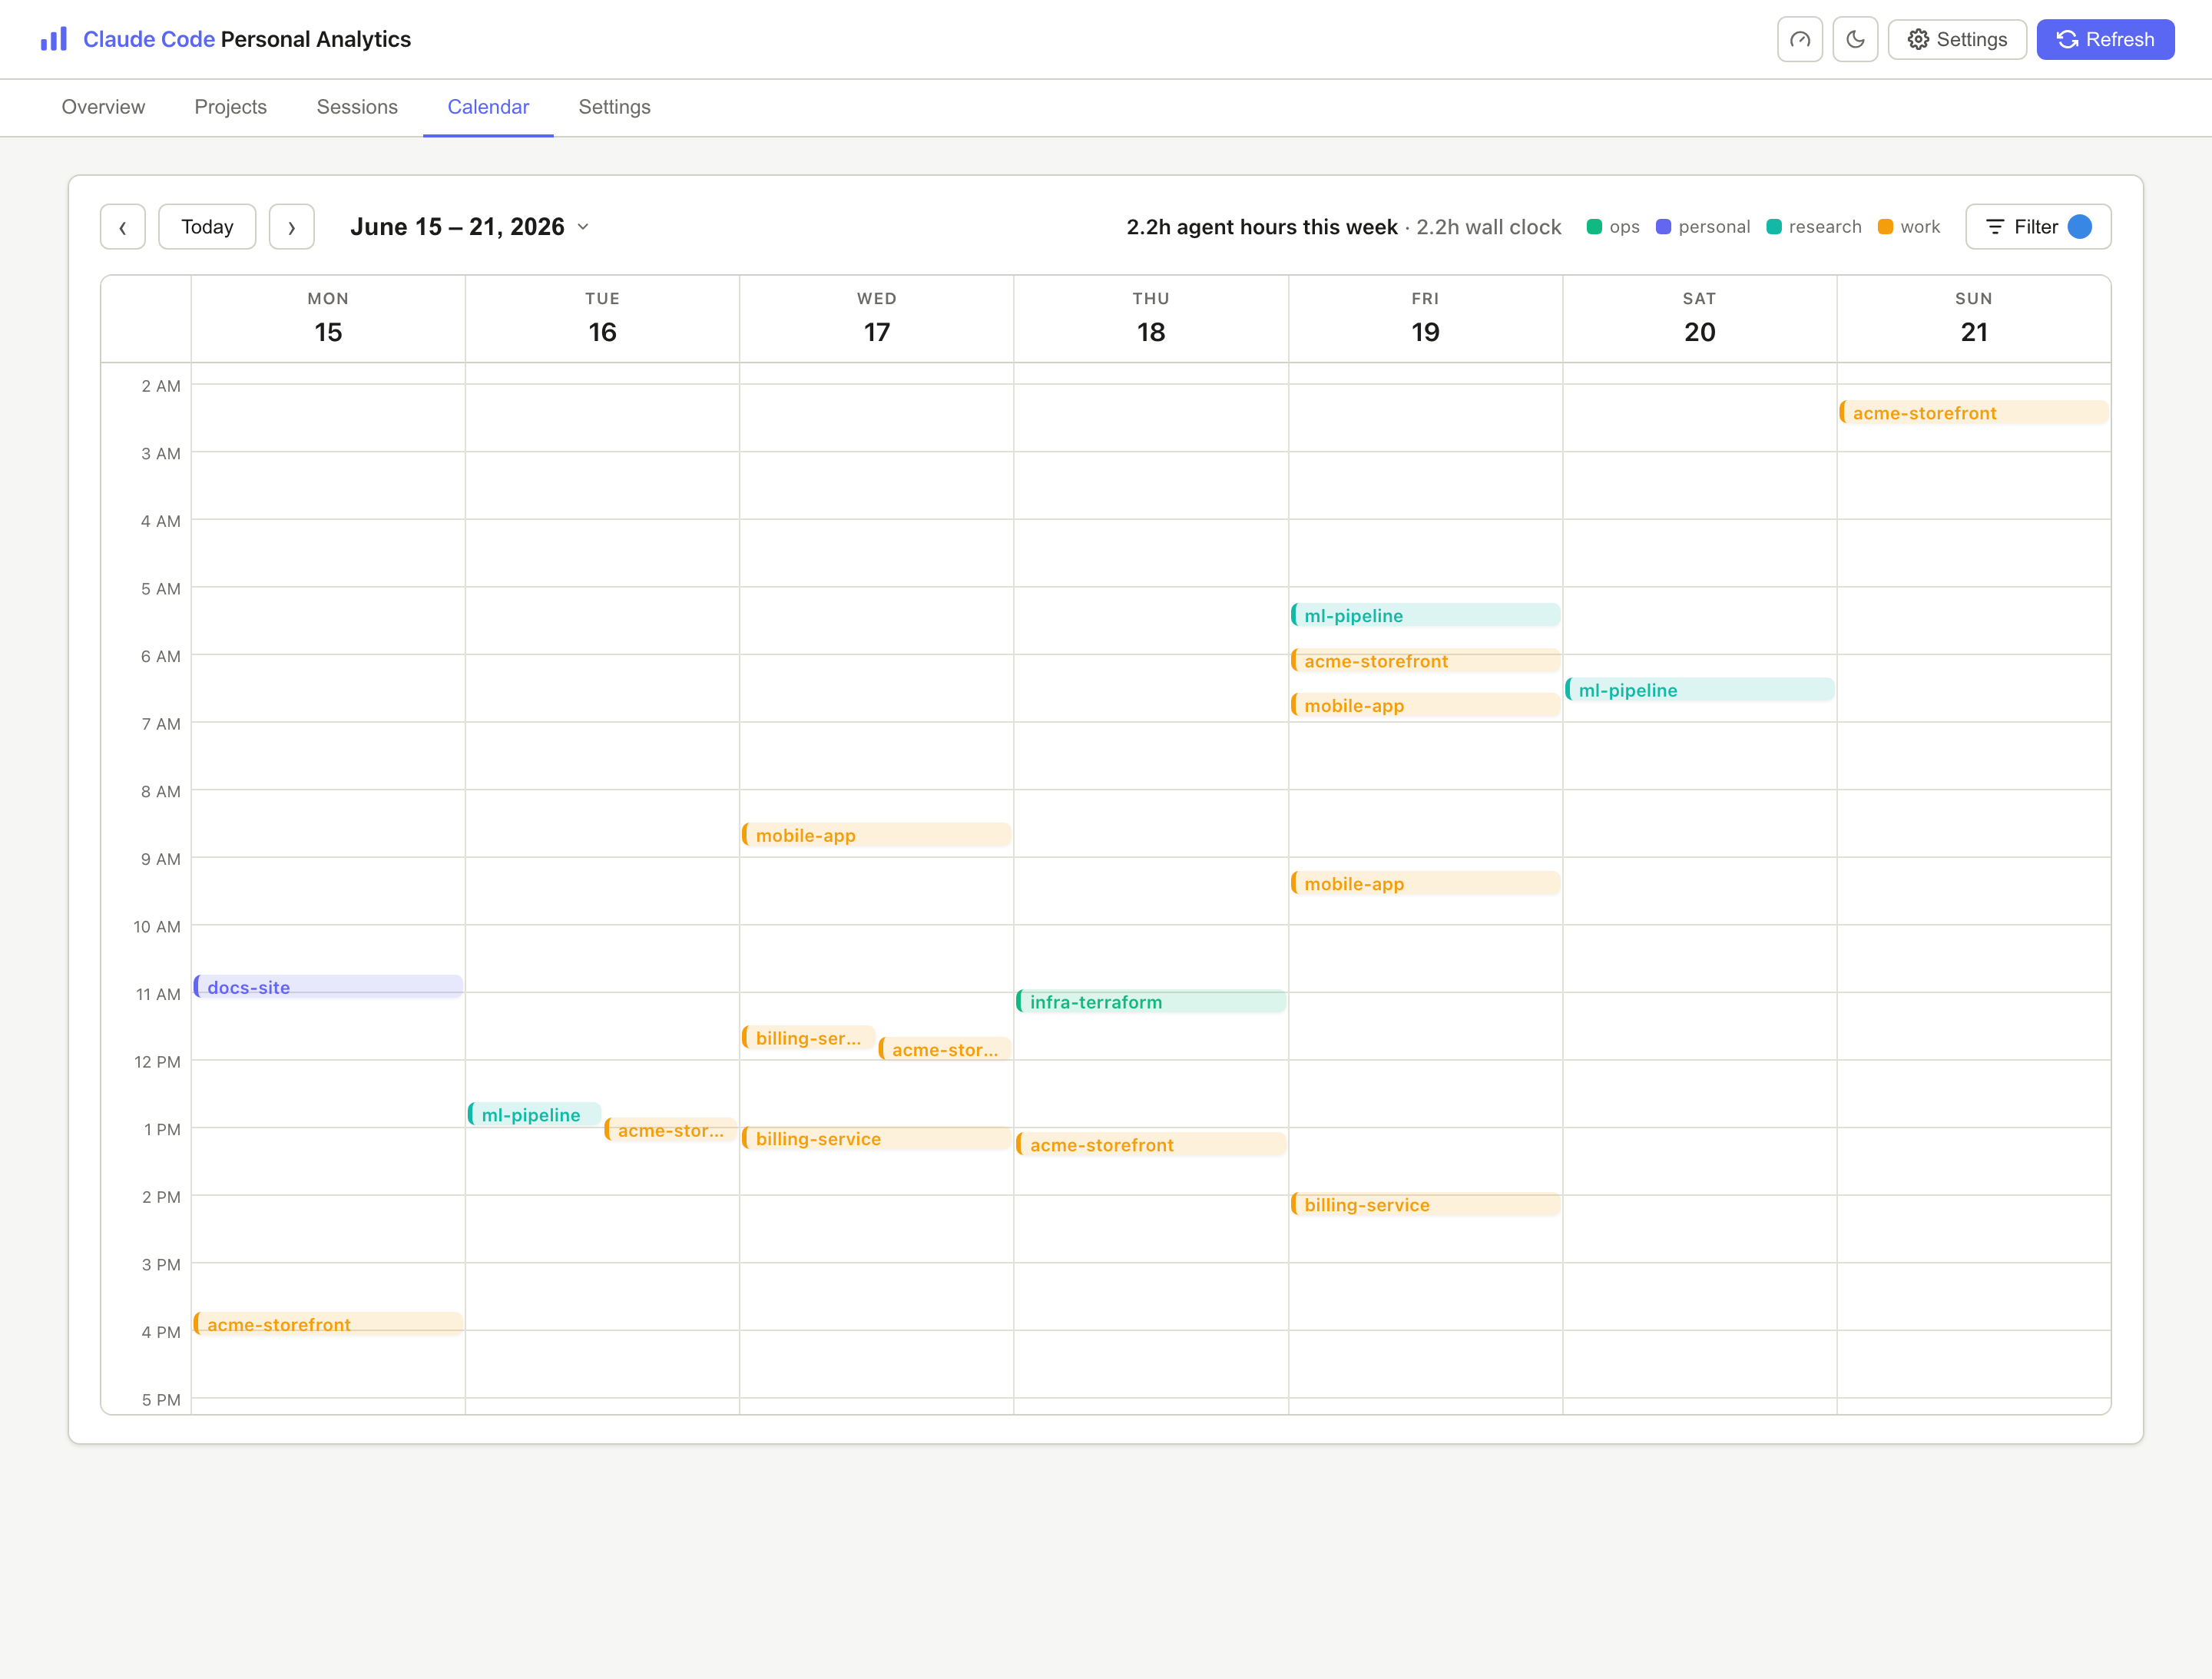Select the Calendar tab
The image size is (2212, 1679).
point(488,107)
